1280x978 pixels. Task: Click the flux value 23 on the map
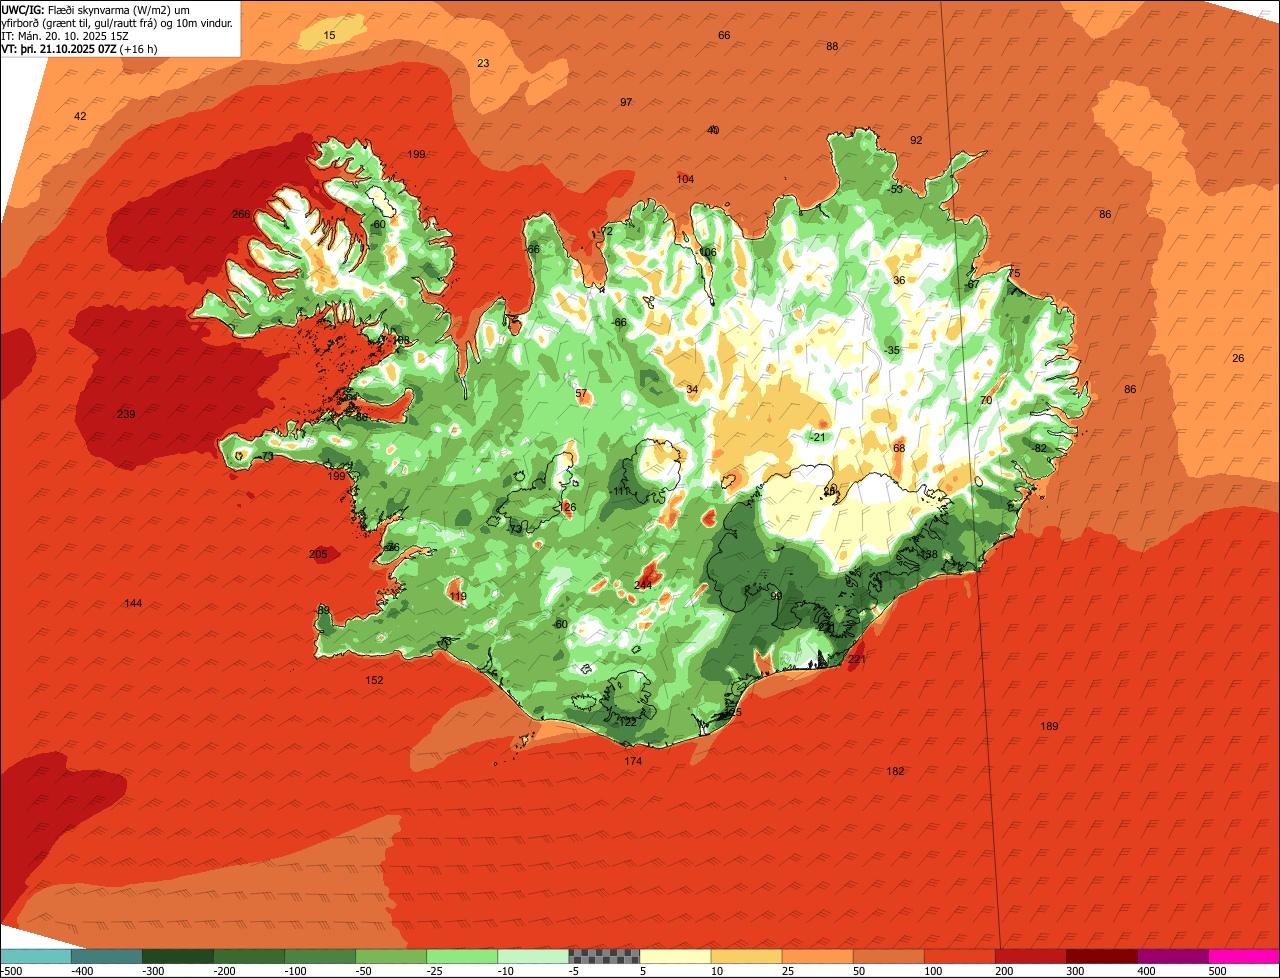coord(483,63)
